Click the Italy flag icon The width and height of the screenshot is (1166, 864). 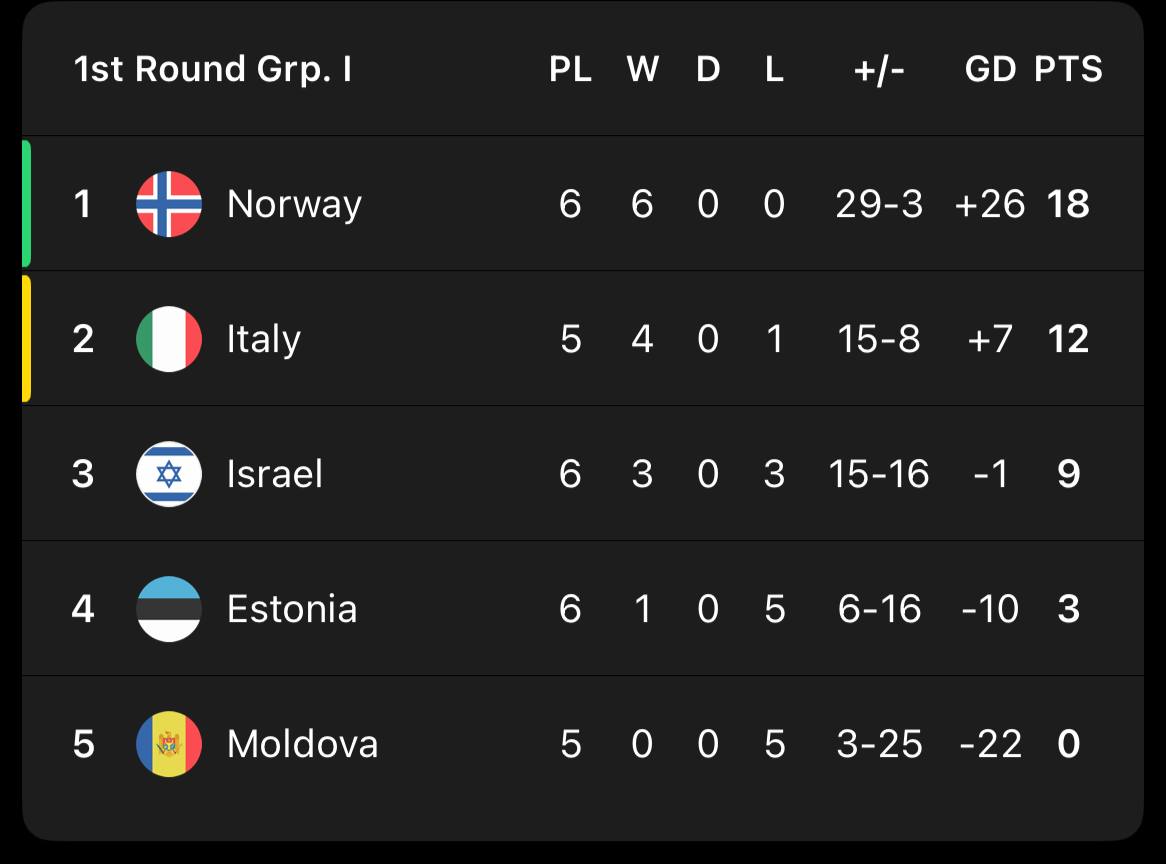pyautogui.click(x=169, y=339)
